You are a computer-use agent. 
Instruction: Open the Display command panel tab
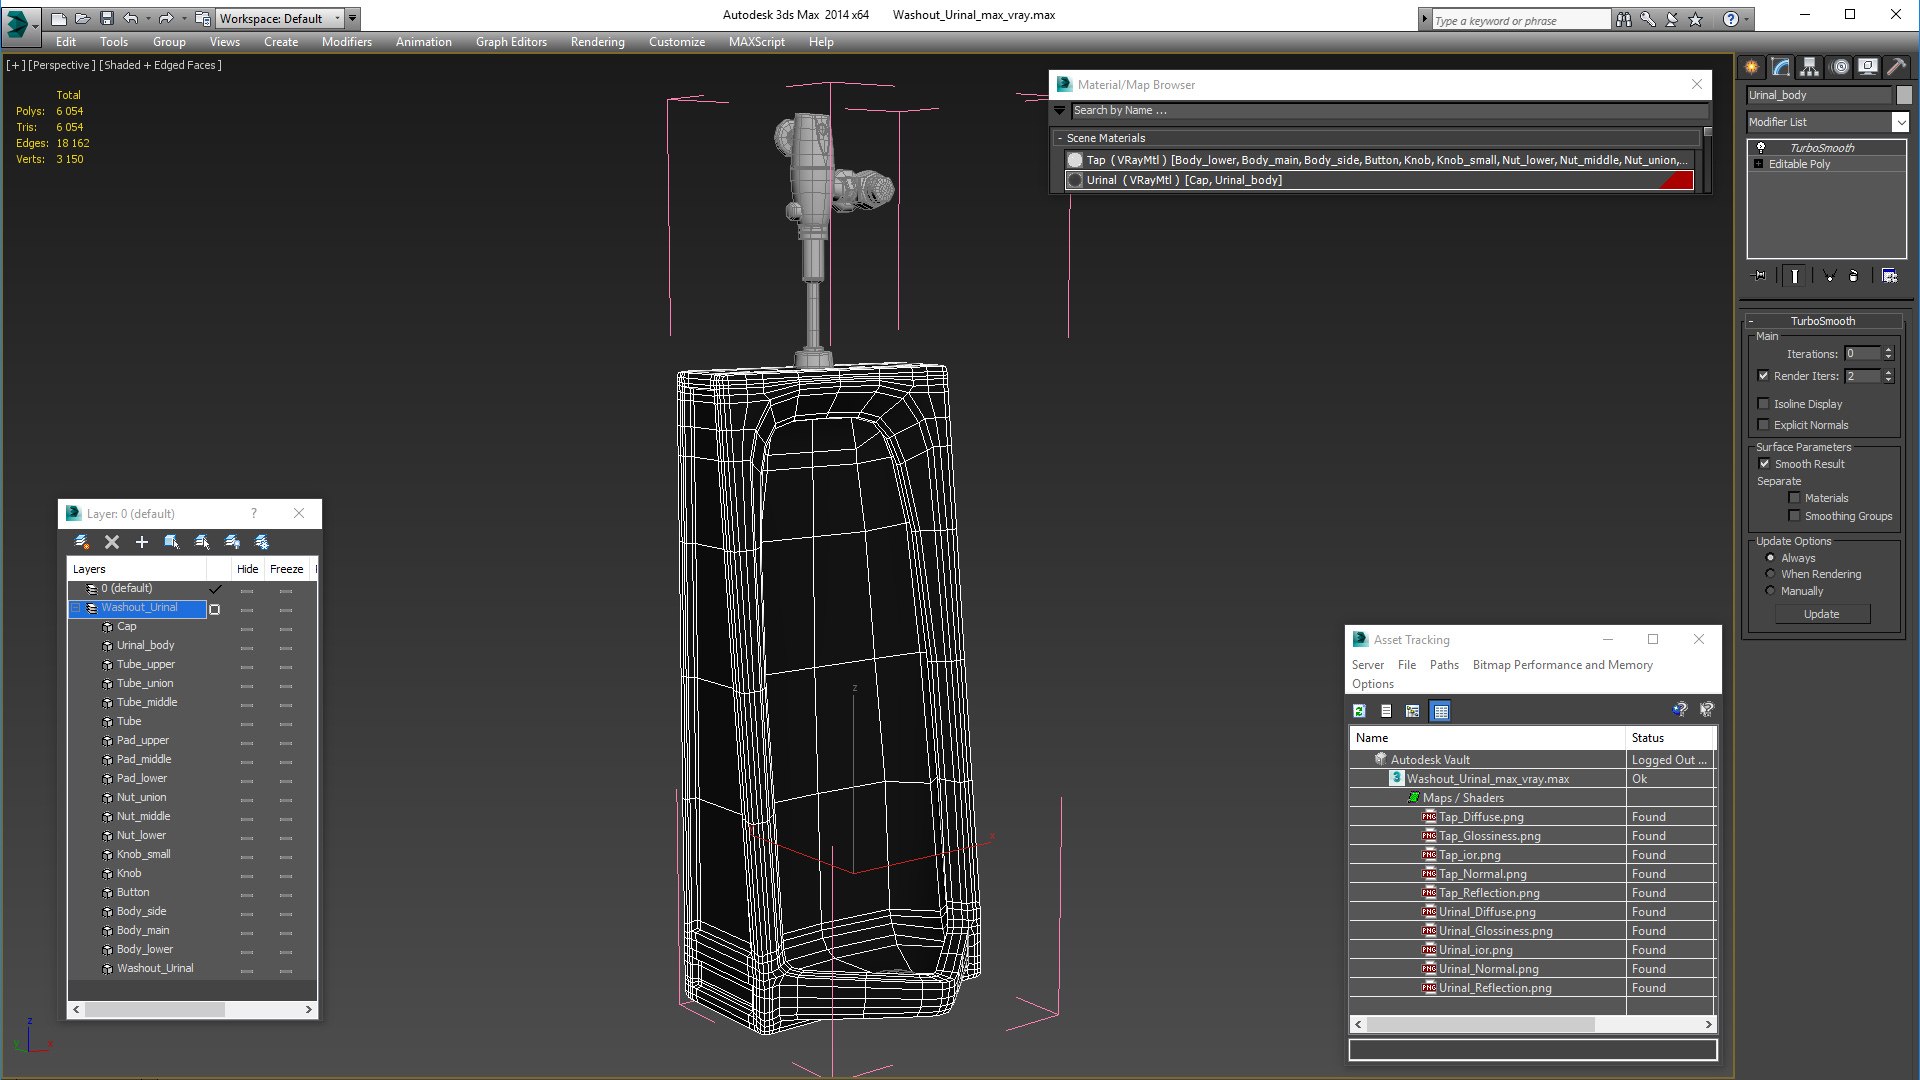pyautogui.click(x=1868, y=67)
